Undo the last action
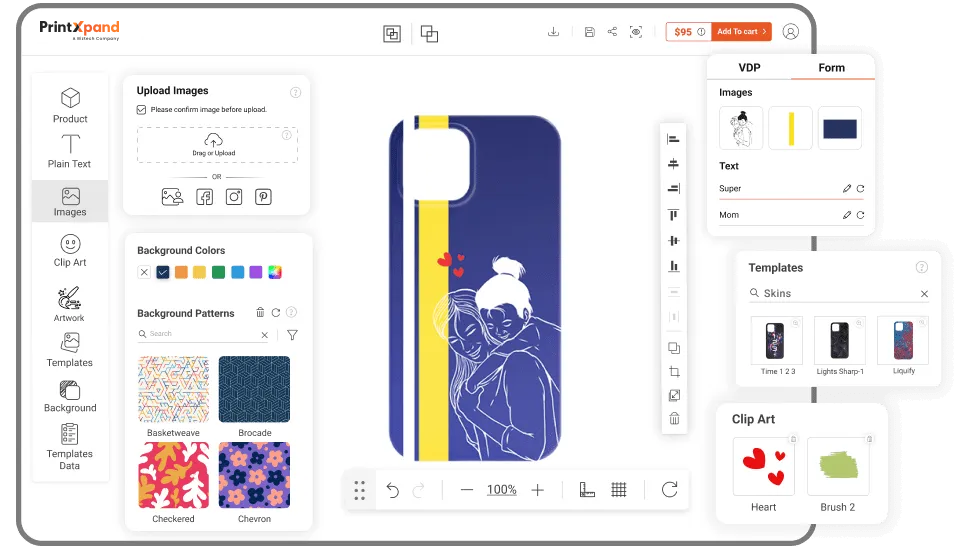 tap(392, 490)
